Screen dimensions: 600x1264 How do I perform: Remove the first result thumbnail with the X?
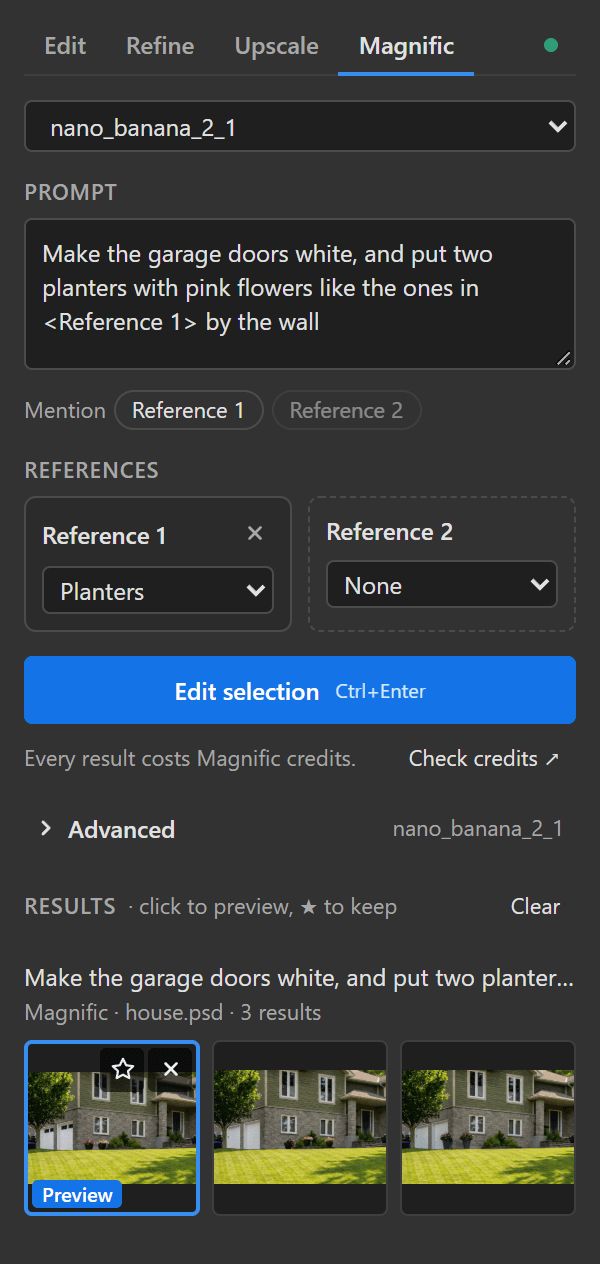(171, 1069)
